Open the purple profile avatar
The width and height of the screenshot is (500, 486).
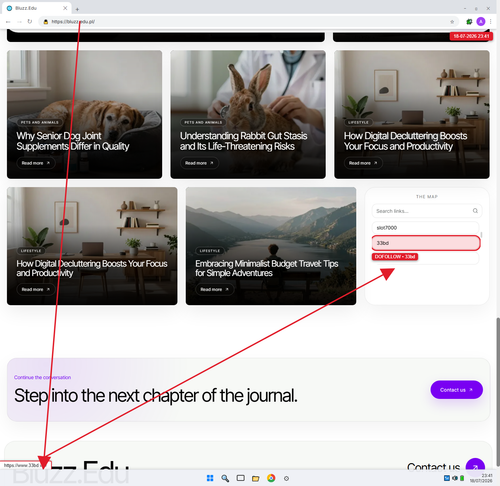click(x=480, y=22)
